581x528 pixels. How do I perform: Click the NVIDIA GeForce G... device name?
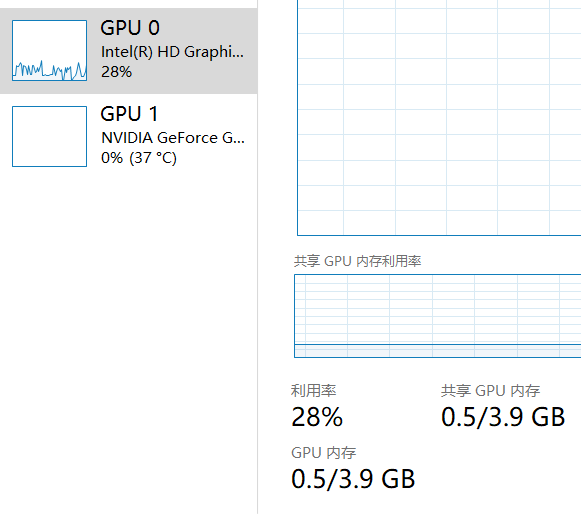pyautogui.click(x=173, y=138)
